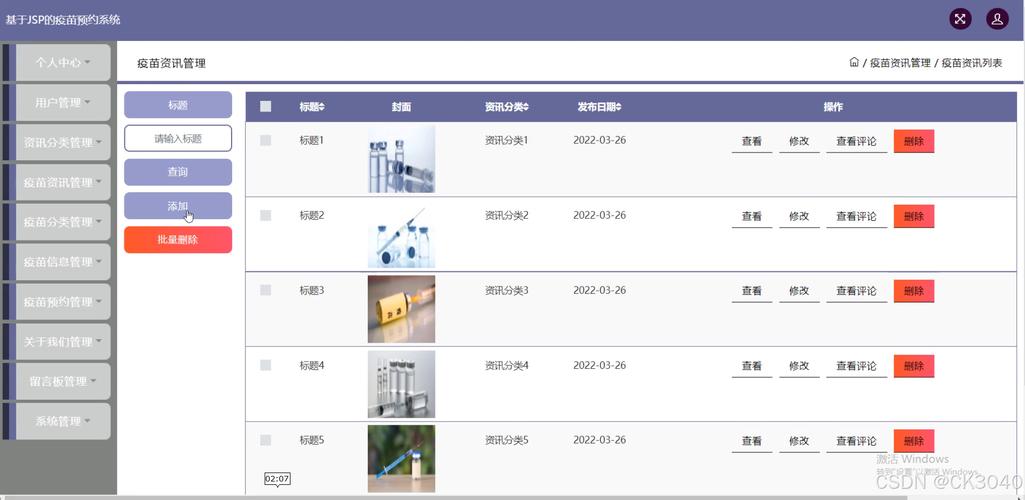Screen dimensions: 1025x500
Task: Expand the 资讯分类管理 sidebar menu
Action: tap(63, 142)
